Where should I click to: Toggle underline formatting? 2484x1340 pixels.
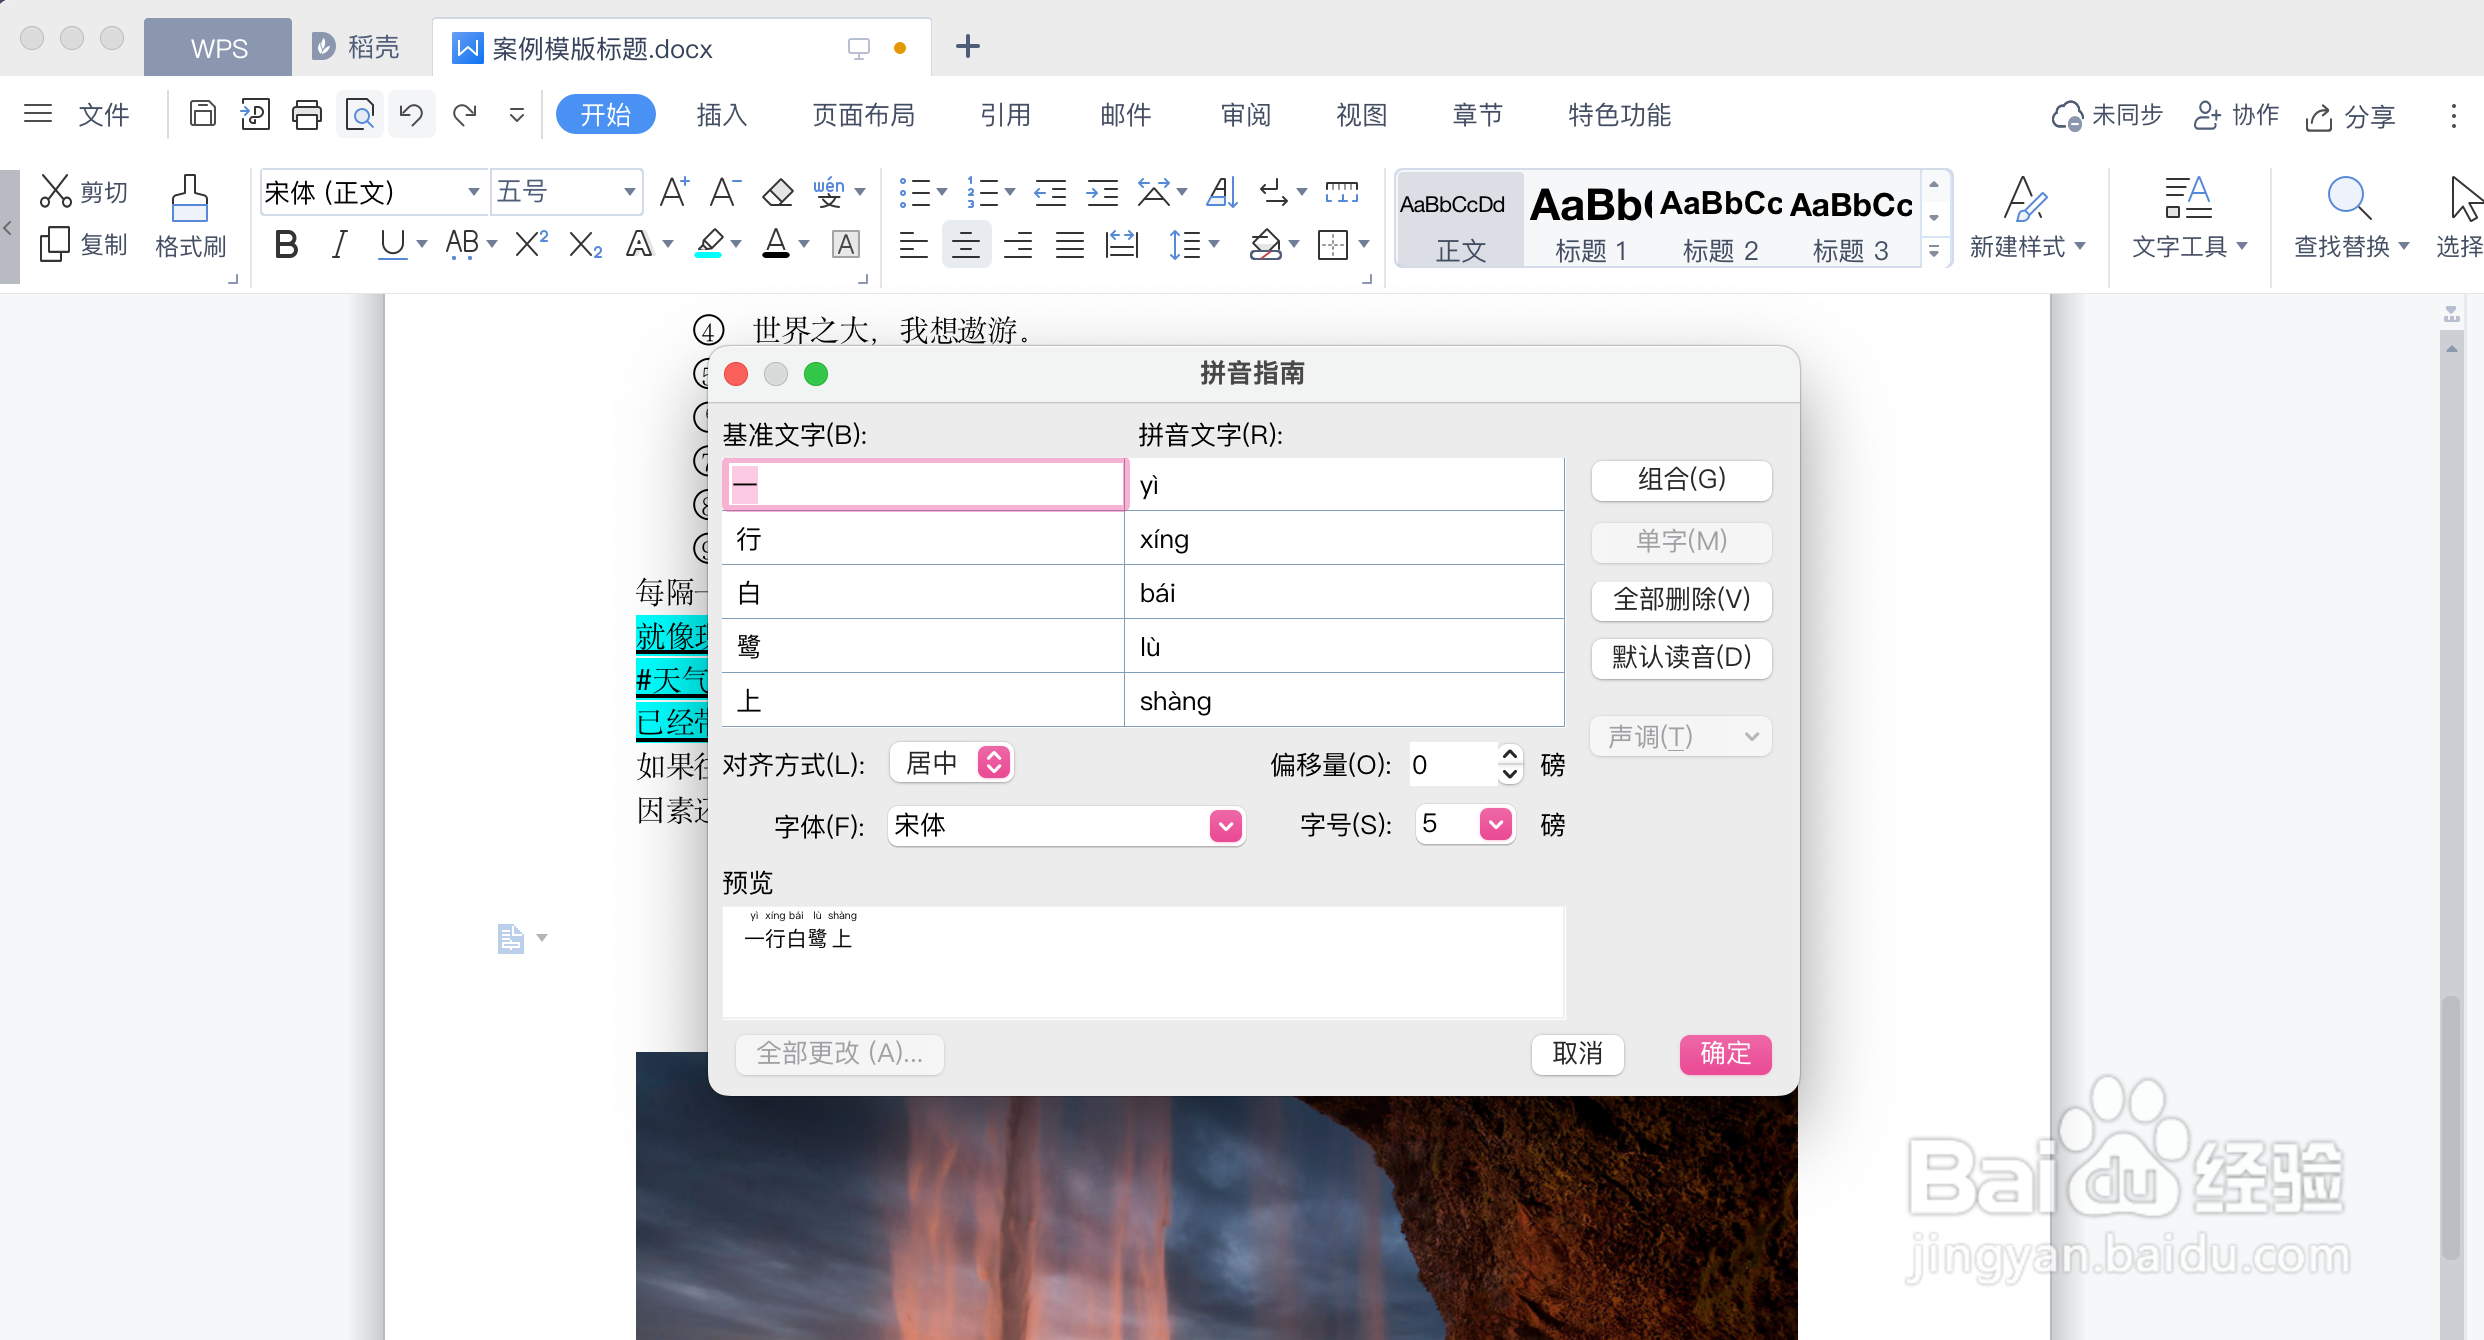390,243
